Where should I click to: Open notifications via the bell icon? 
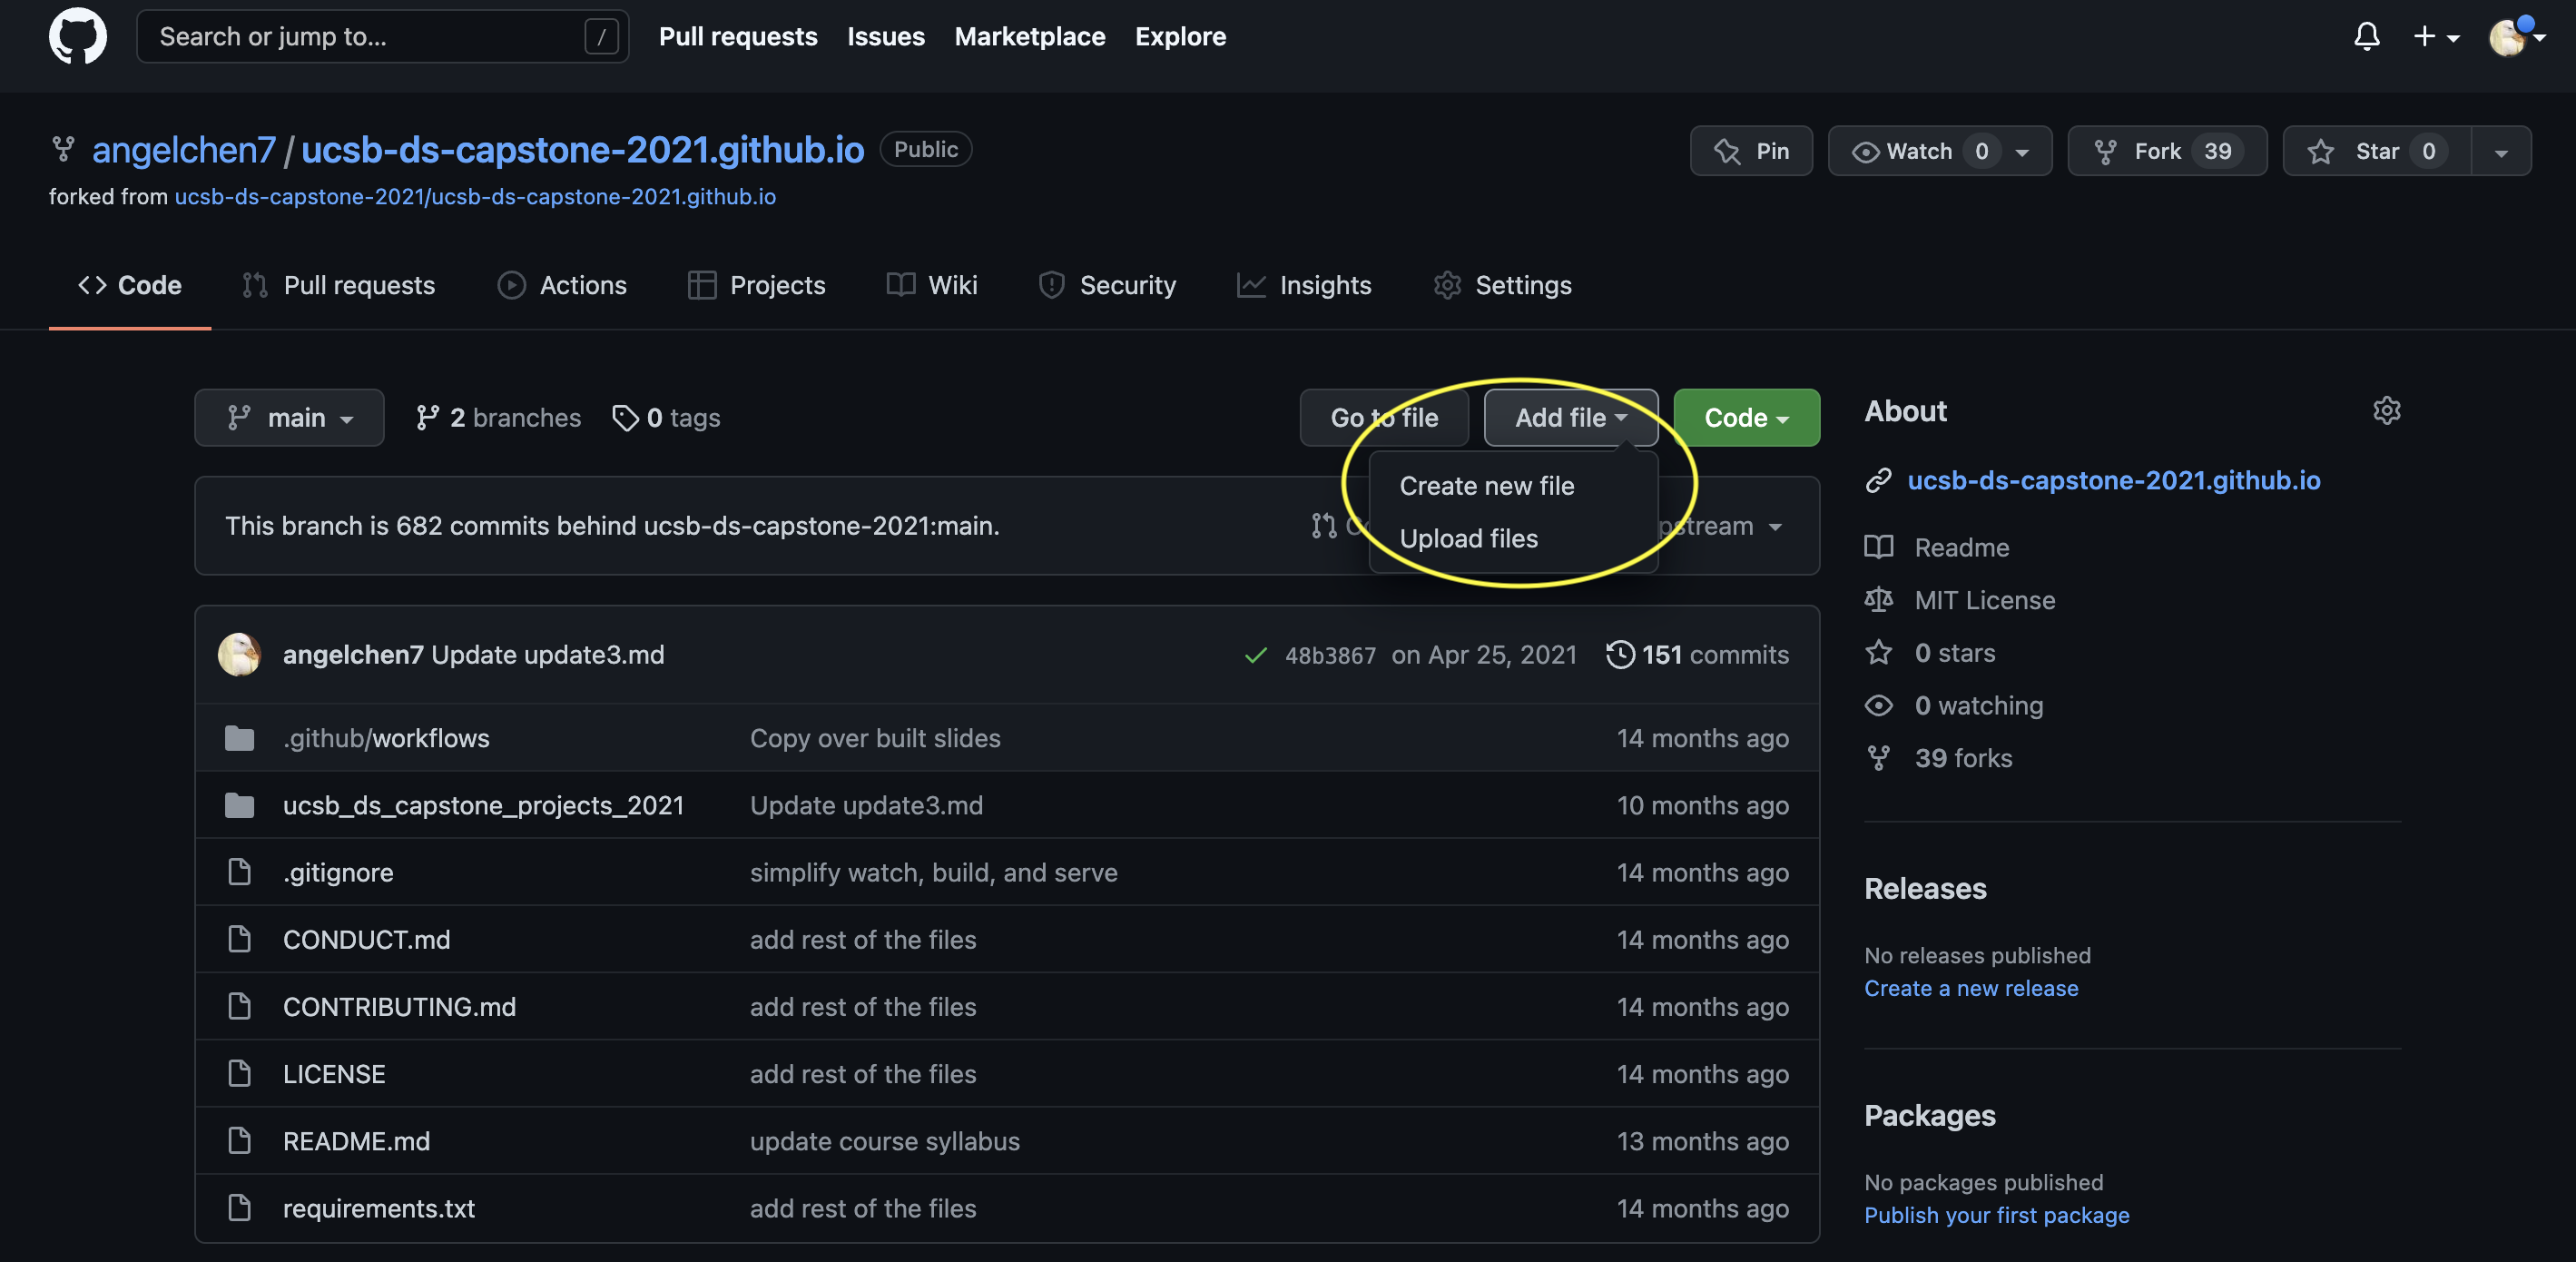(2366, 36)
